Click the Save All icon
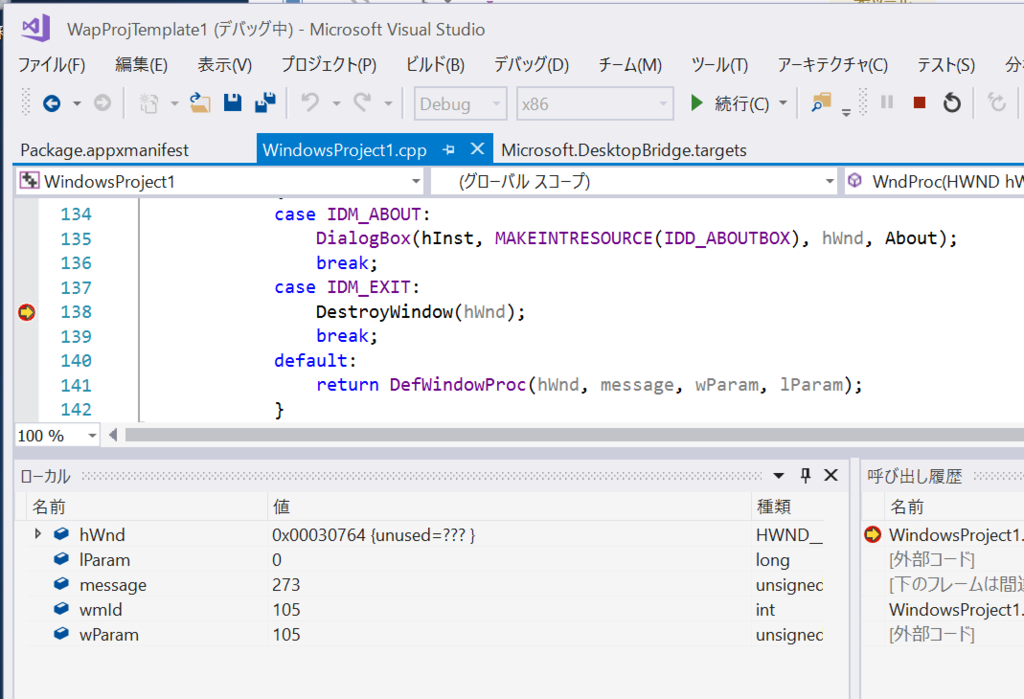The image size is (1024, 699). pyautogui.click(x=265, y=103)
